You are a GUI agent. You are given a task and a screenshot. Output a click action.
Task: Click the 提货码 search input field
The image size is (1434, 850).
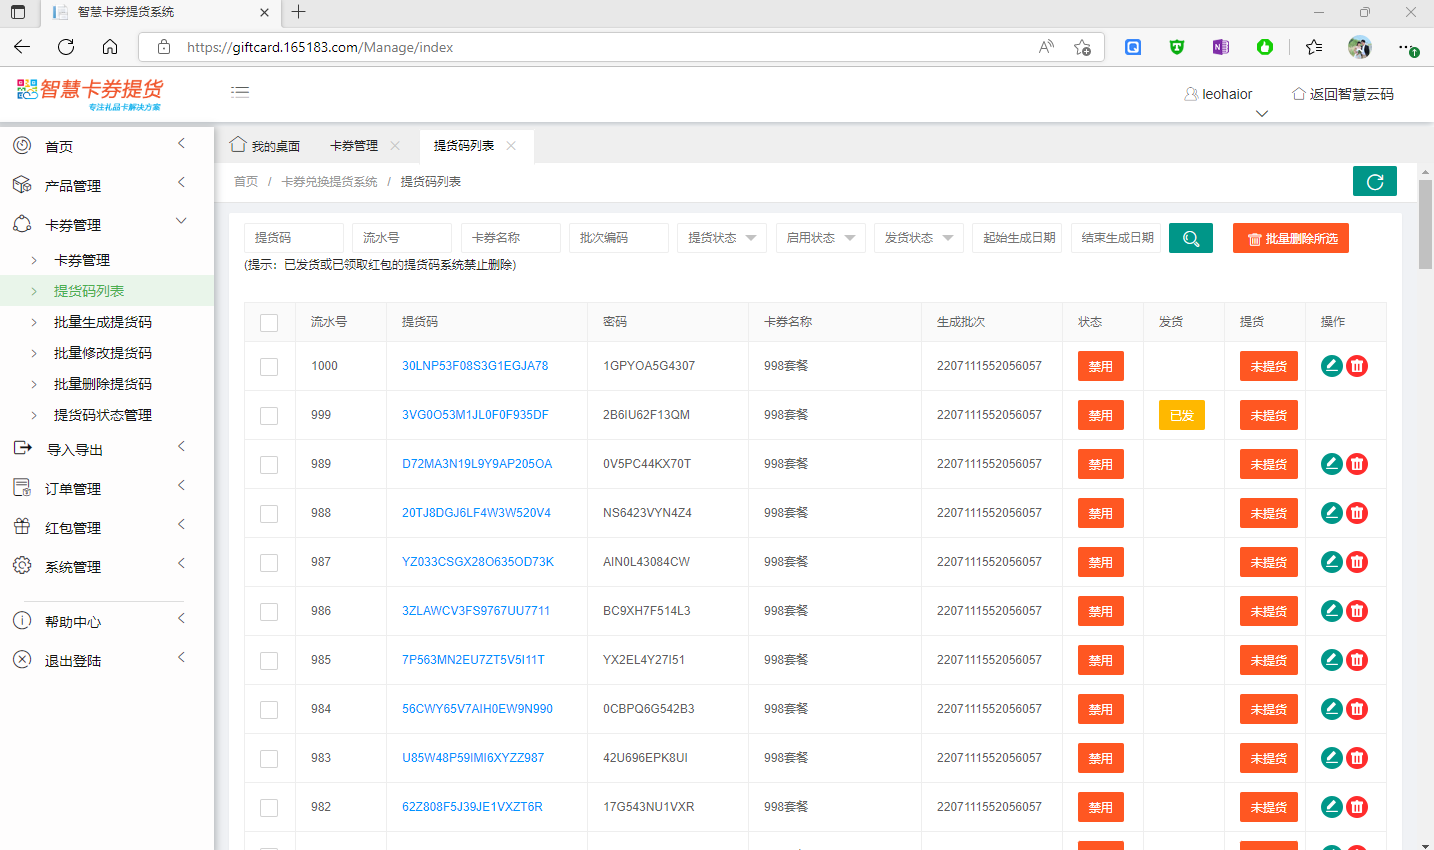tap(293, 238)
